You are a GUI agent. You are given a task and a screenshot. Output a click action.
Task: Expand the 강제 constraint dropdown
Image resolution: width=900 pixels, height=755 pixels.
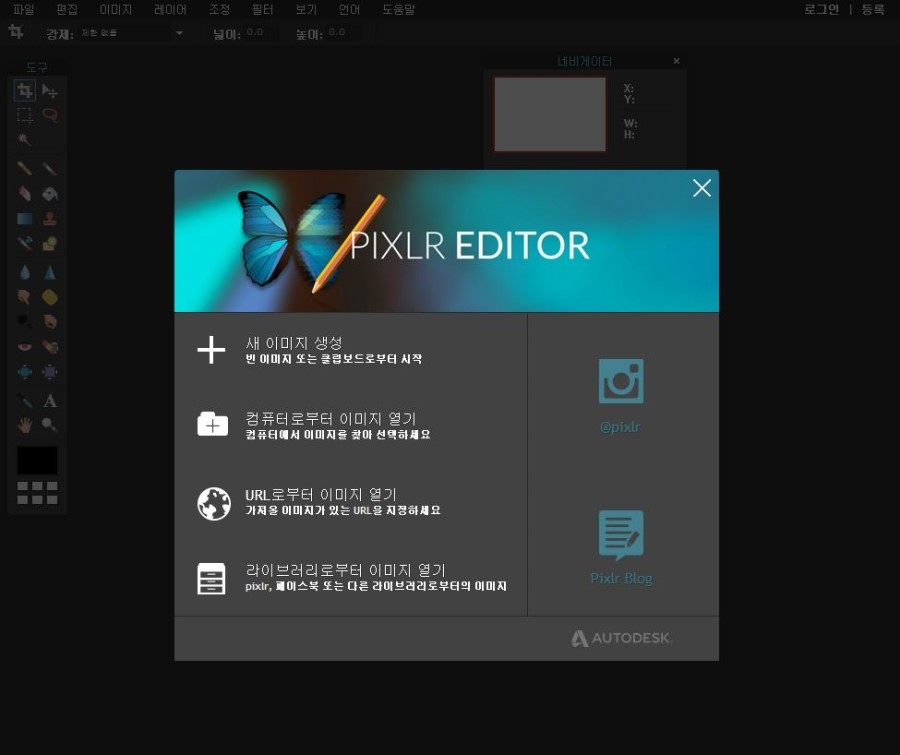click(131, 33)
